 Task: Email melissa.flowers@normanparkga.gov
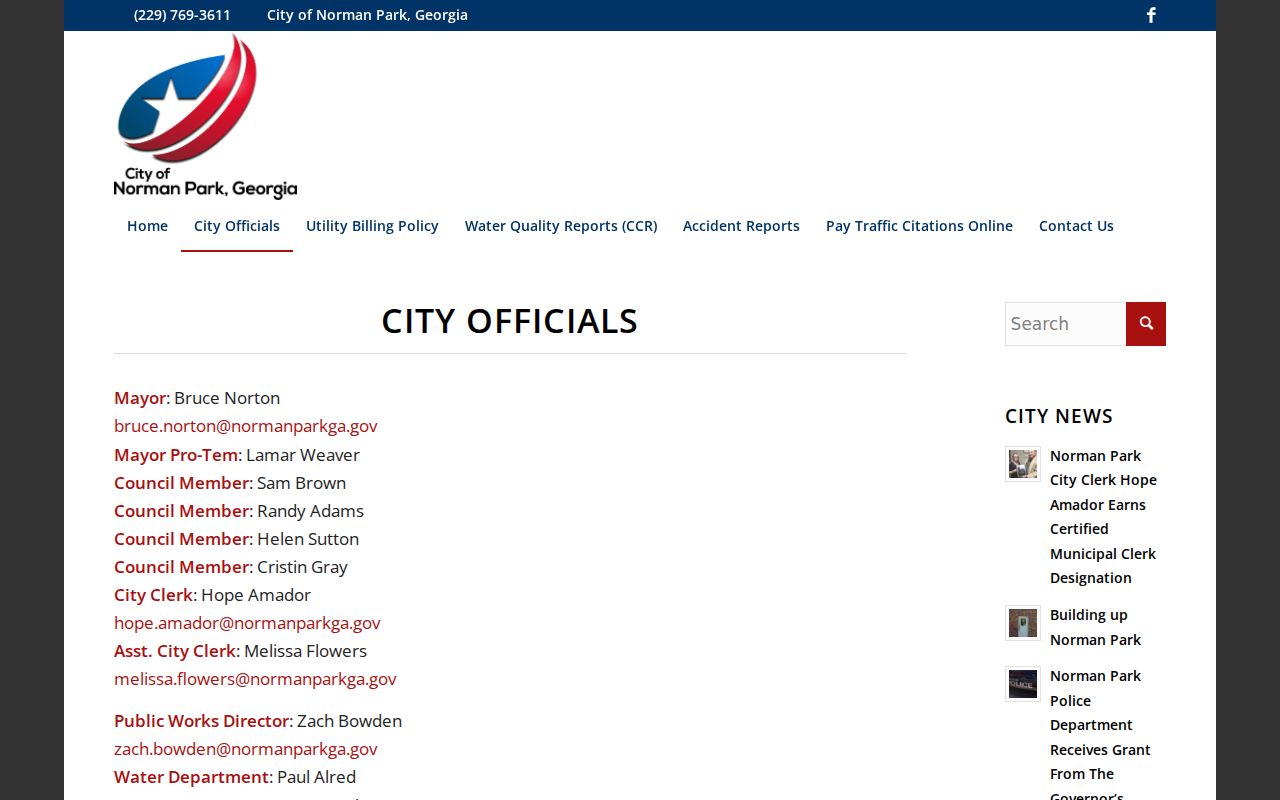pyautogui.click(x=255, y=679)
